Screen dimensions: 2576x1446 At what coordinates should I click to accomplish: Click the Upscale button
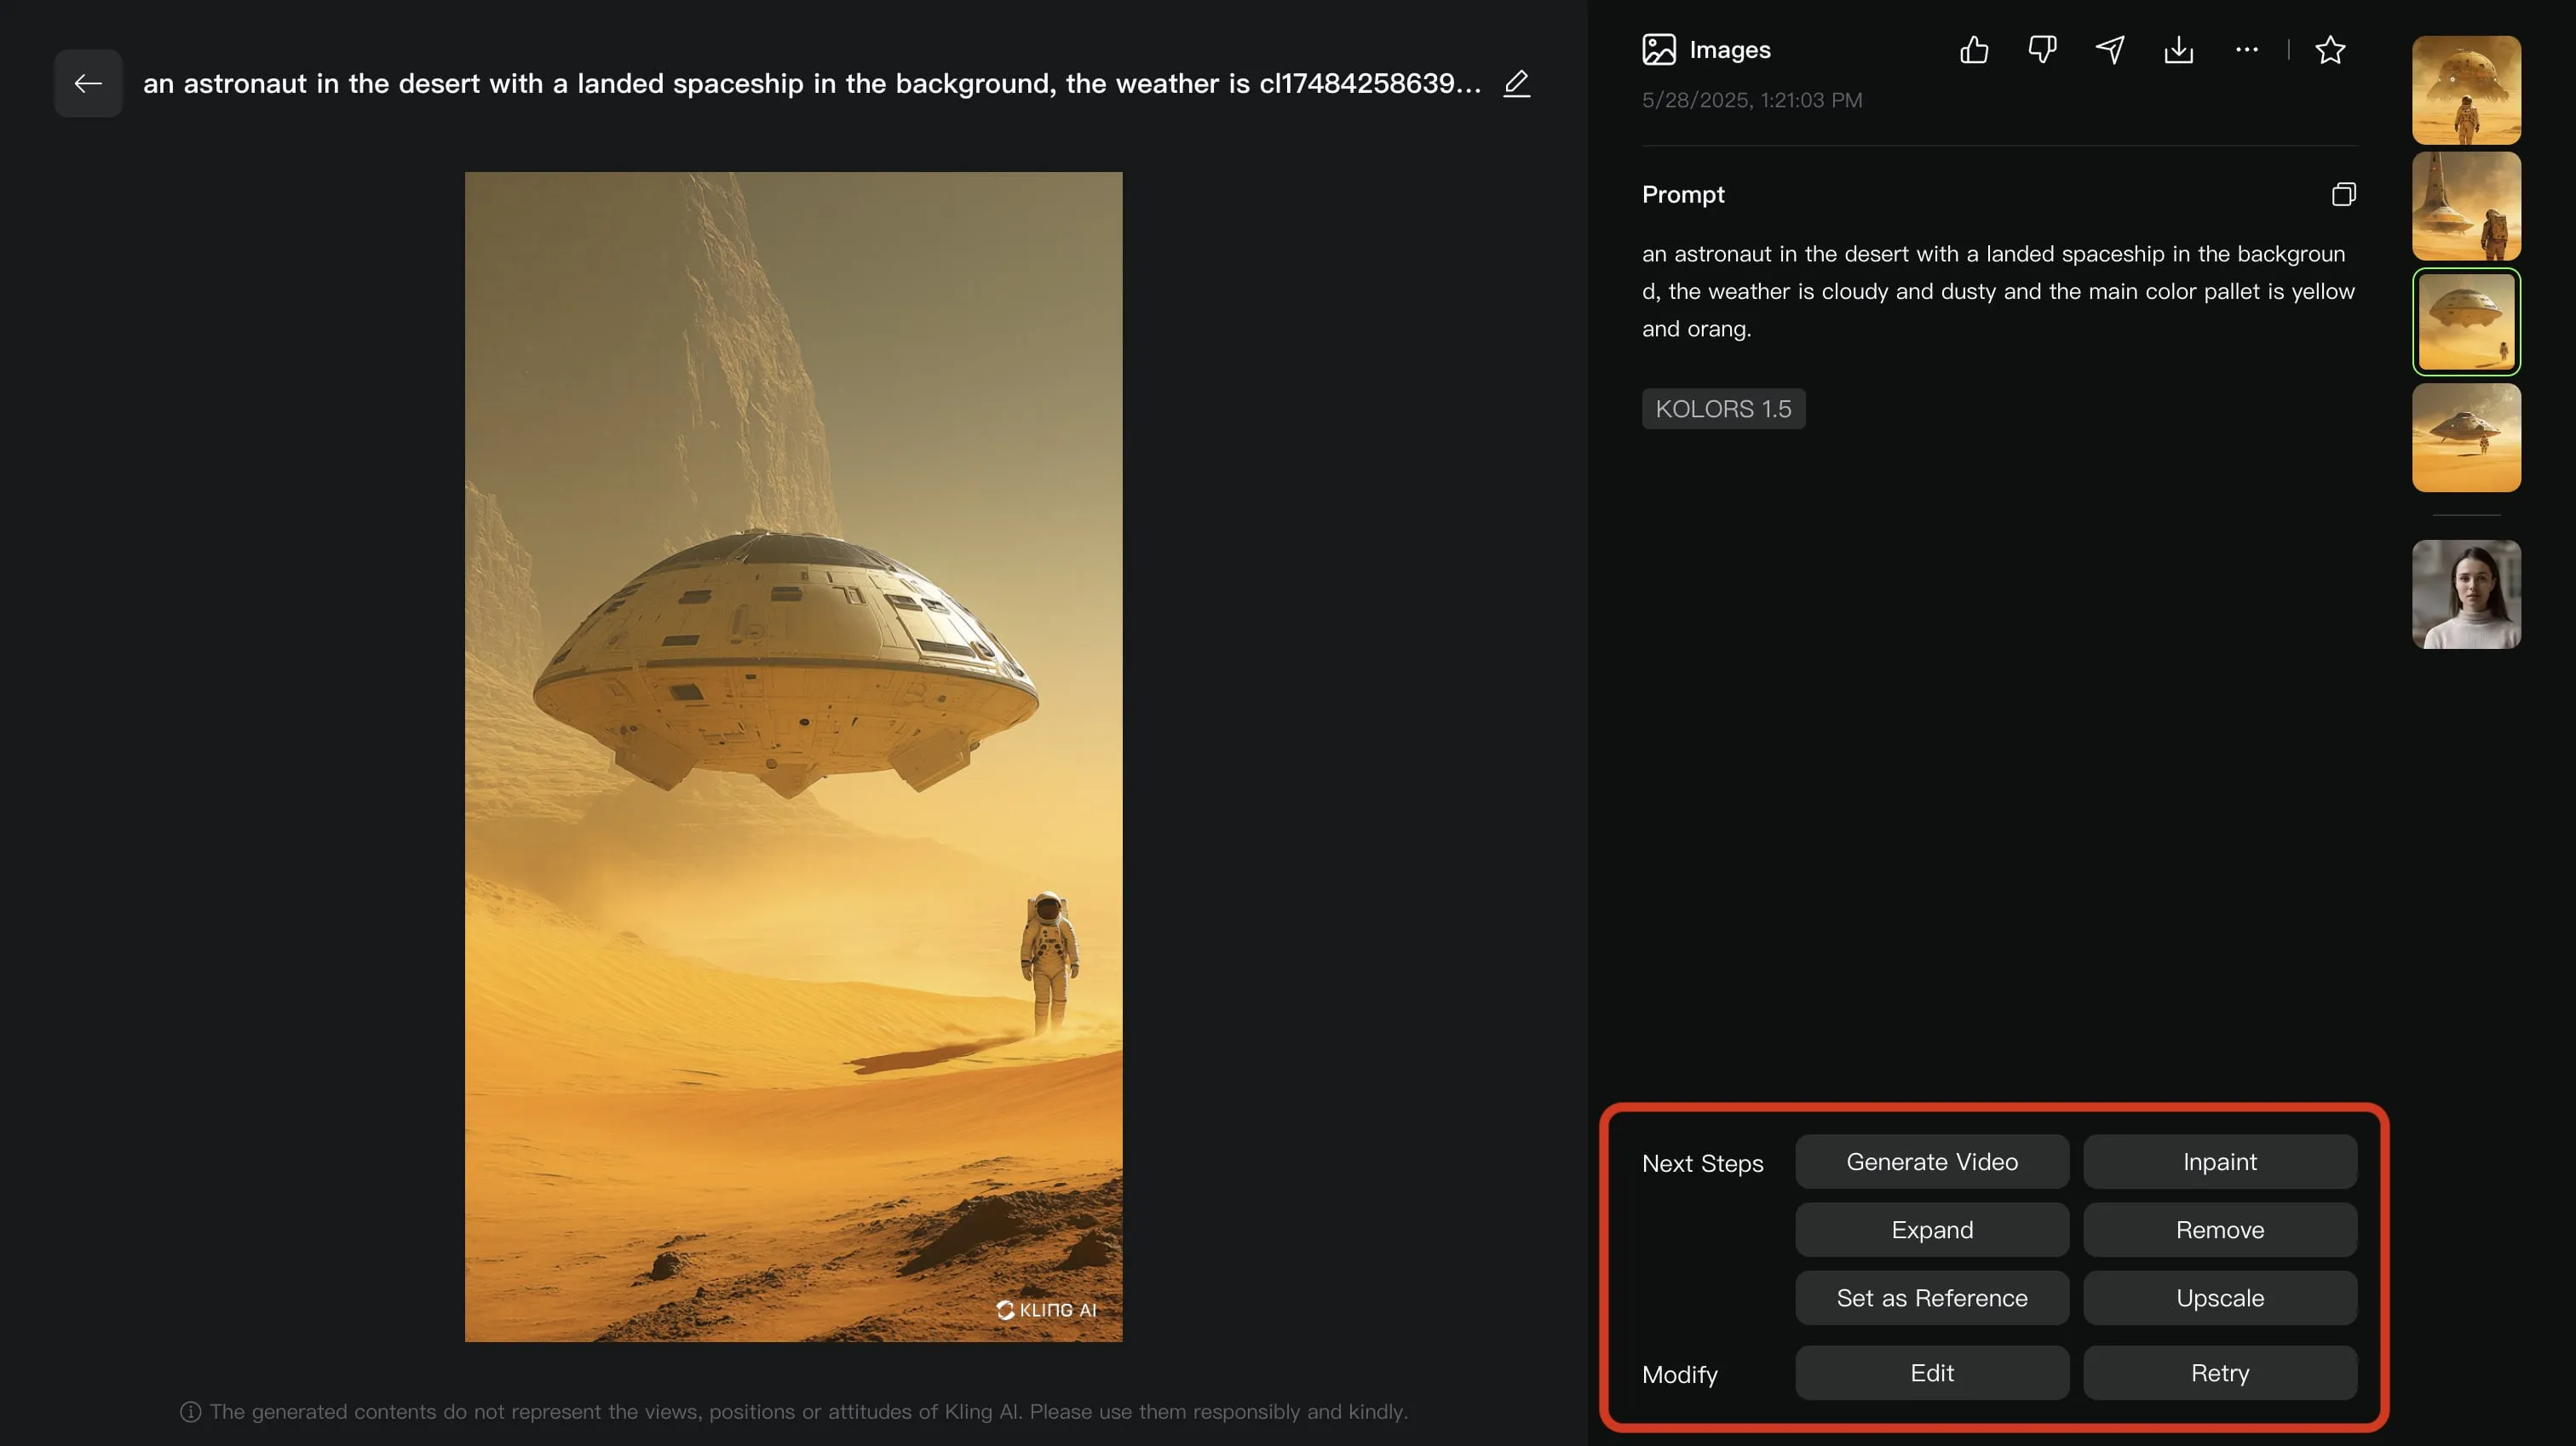2219,1297
